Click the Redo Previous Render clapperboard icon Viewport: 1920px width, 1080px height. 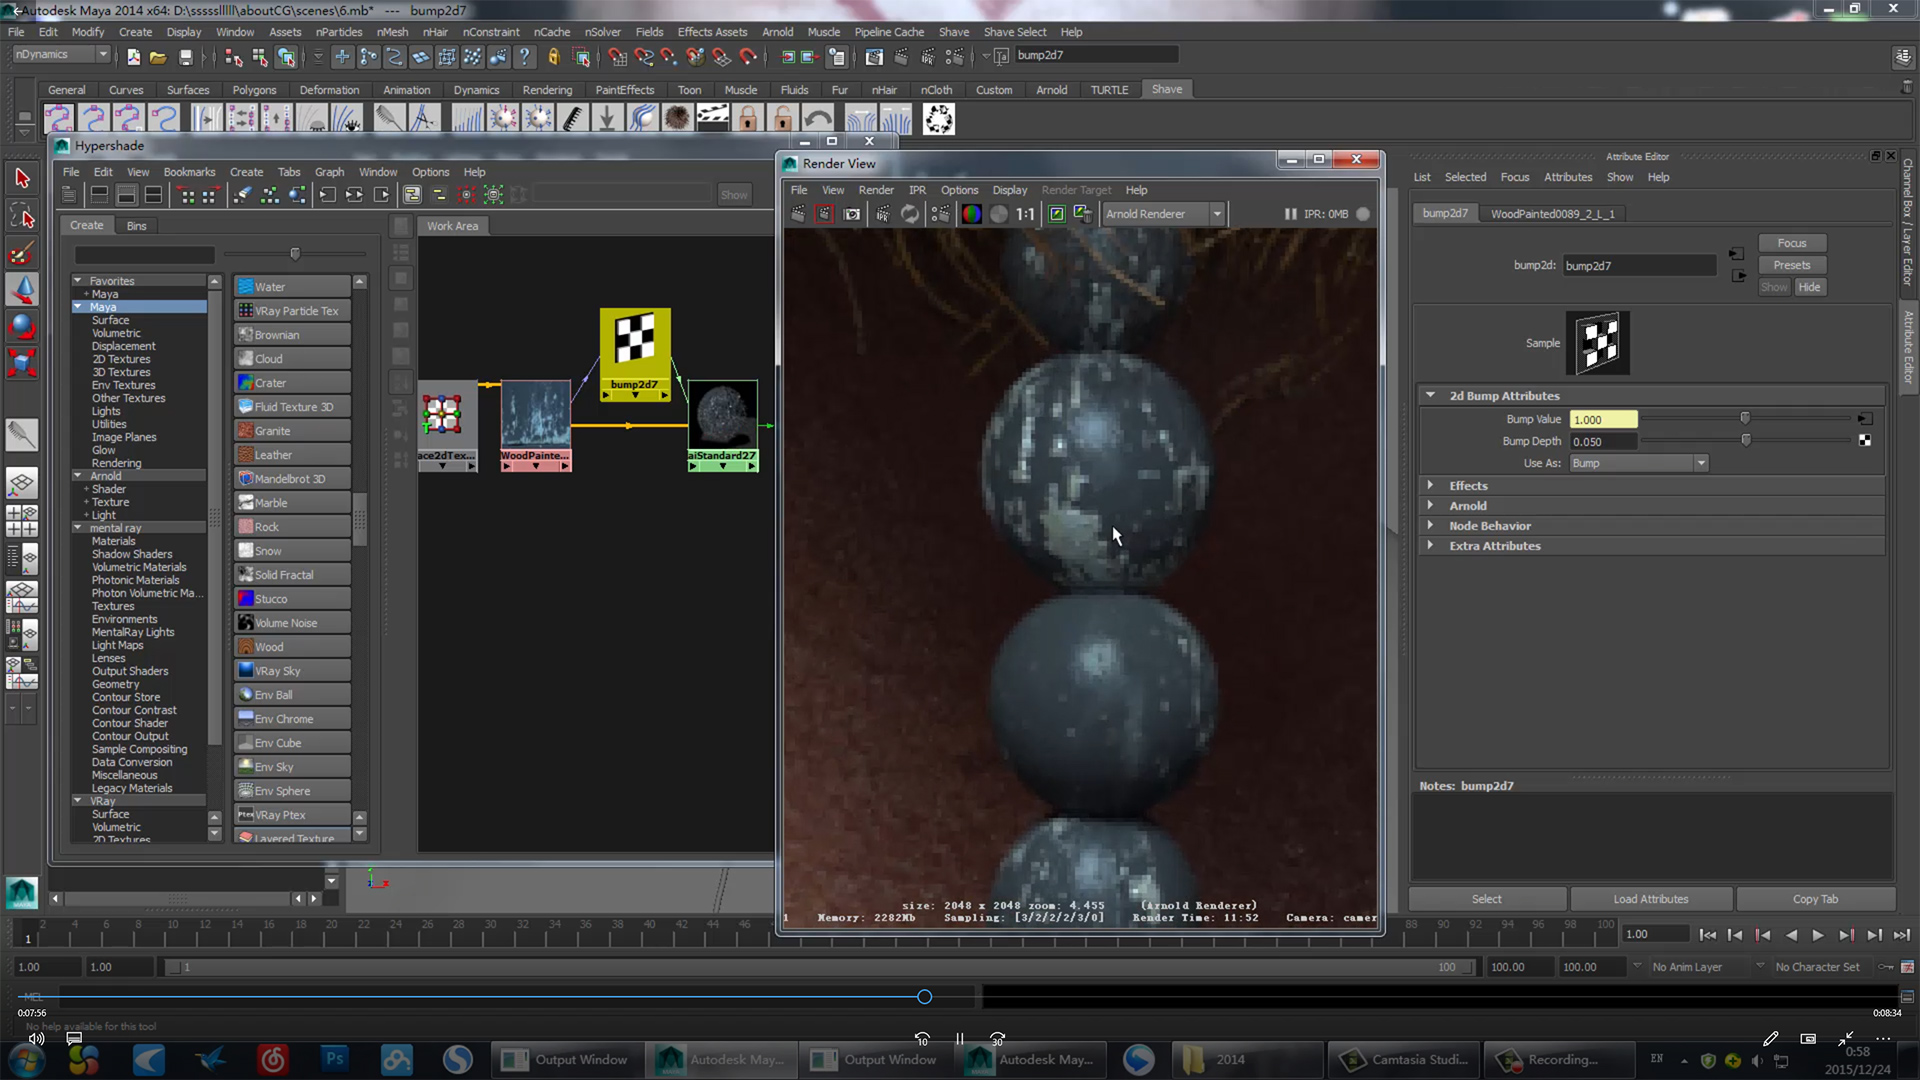pyautogui.click(x=798, y=214)
